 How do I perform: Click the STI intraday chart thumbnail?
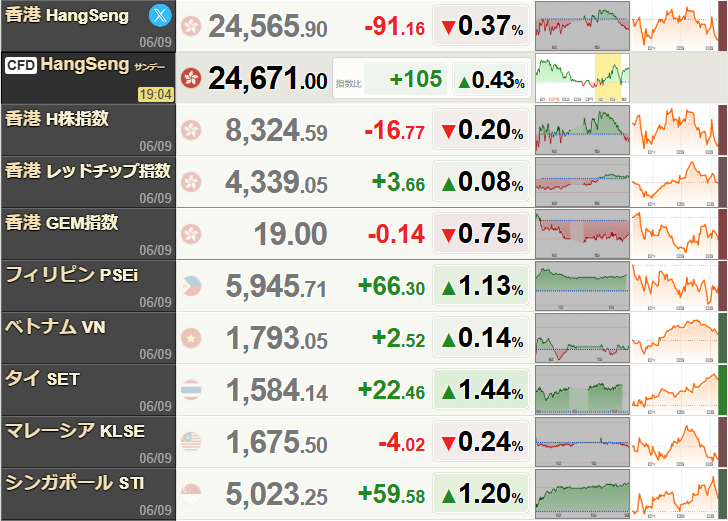coord(582,494)
